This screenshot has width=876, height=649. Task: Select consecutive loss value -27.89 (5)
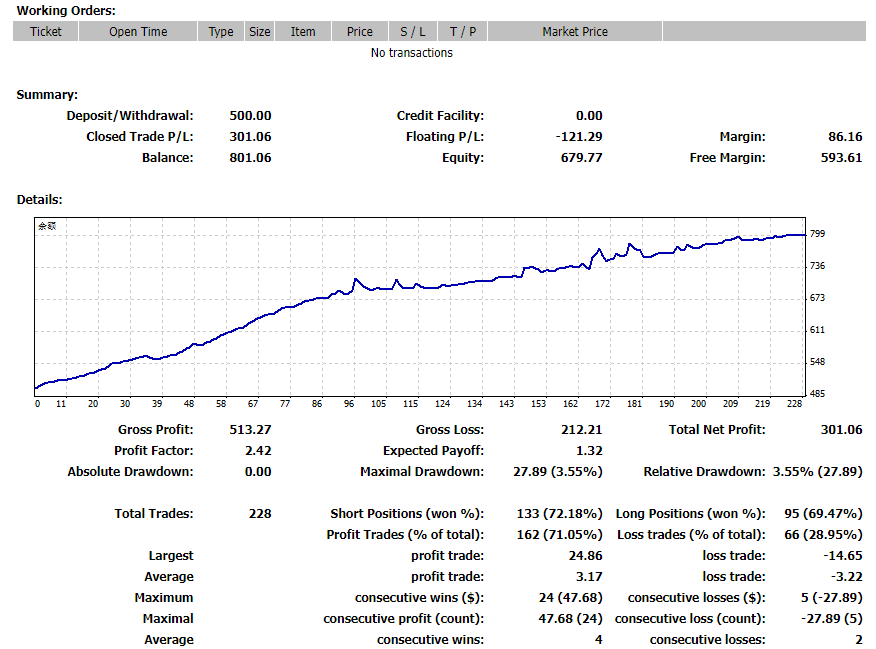tap(831, 619)
